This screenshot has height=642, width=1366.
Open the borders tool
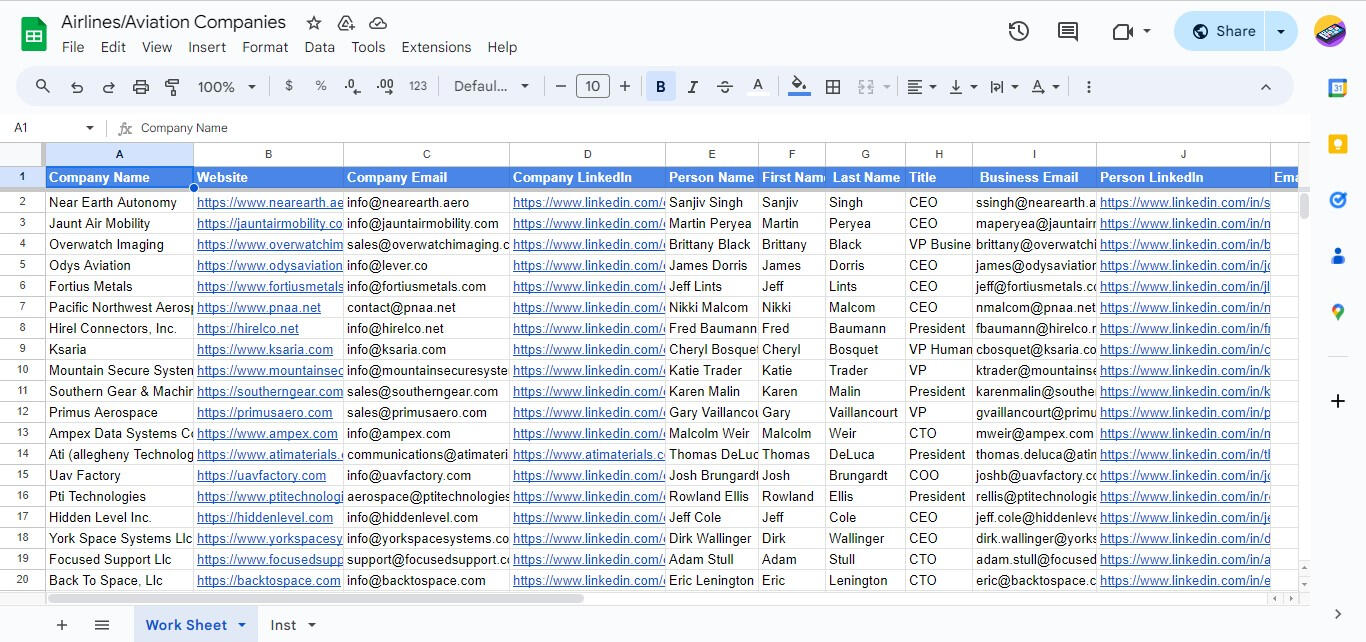(x=832, y=87)
